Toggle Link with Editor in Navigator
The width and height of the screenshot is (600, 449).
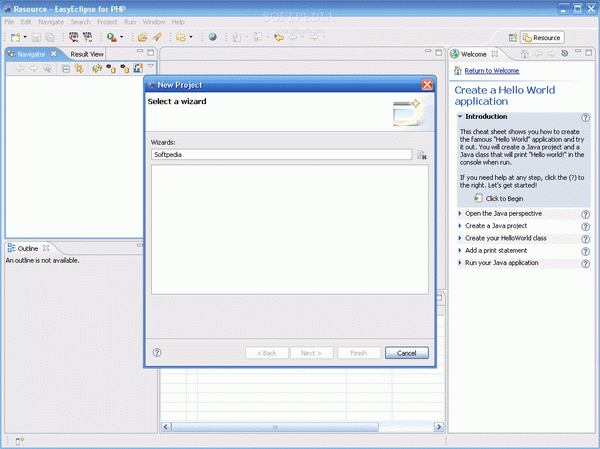(79, 69)
